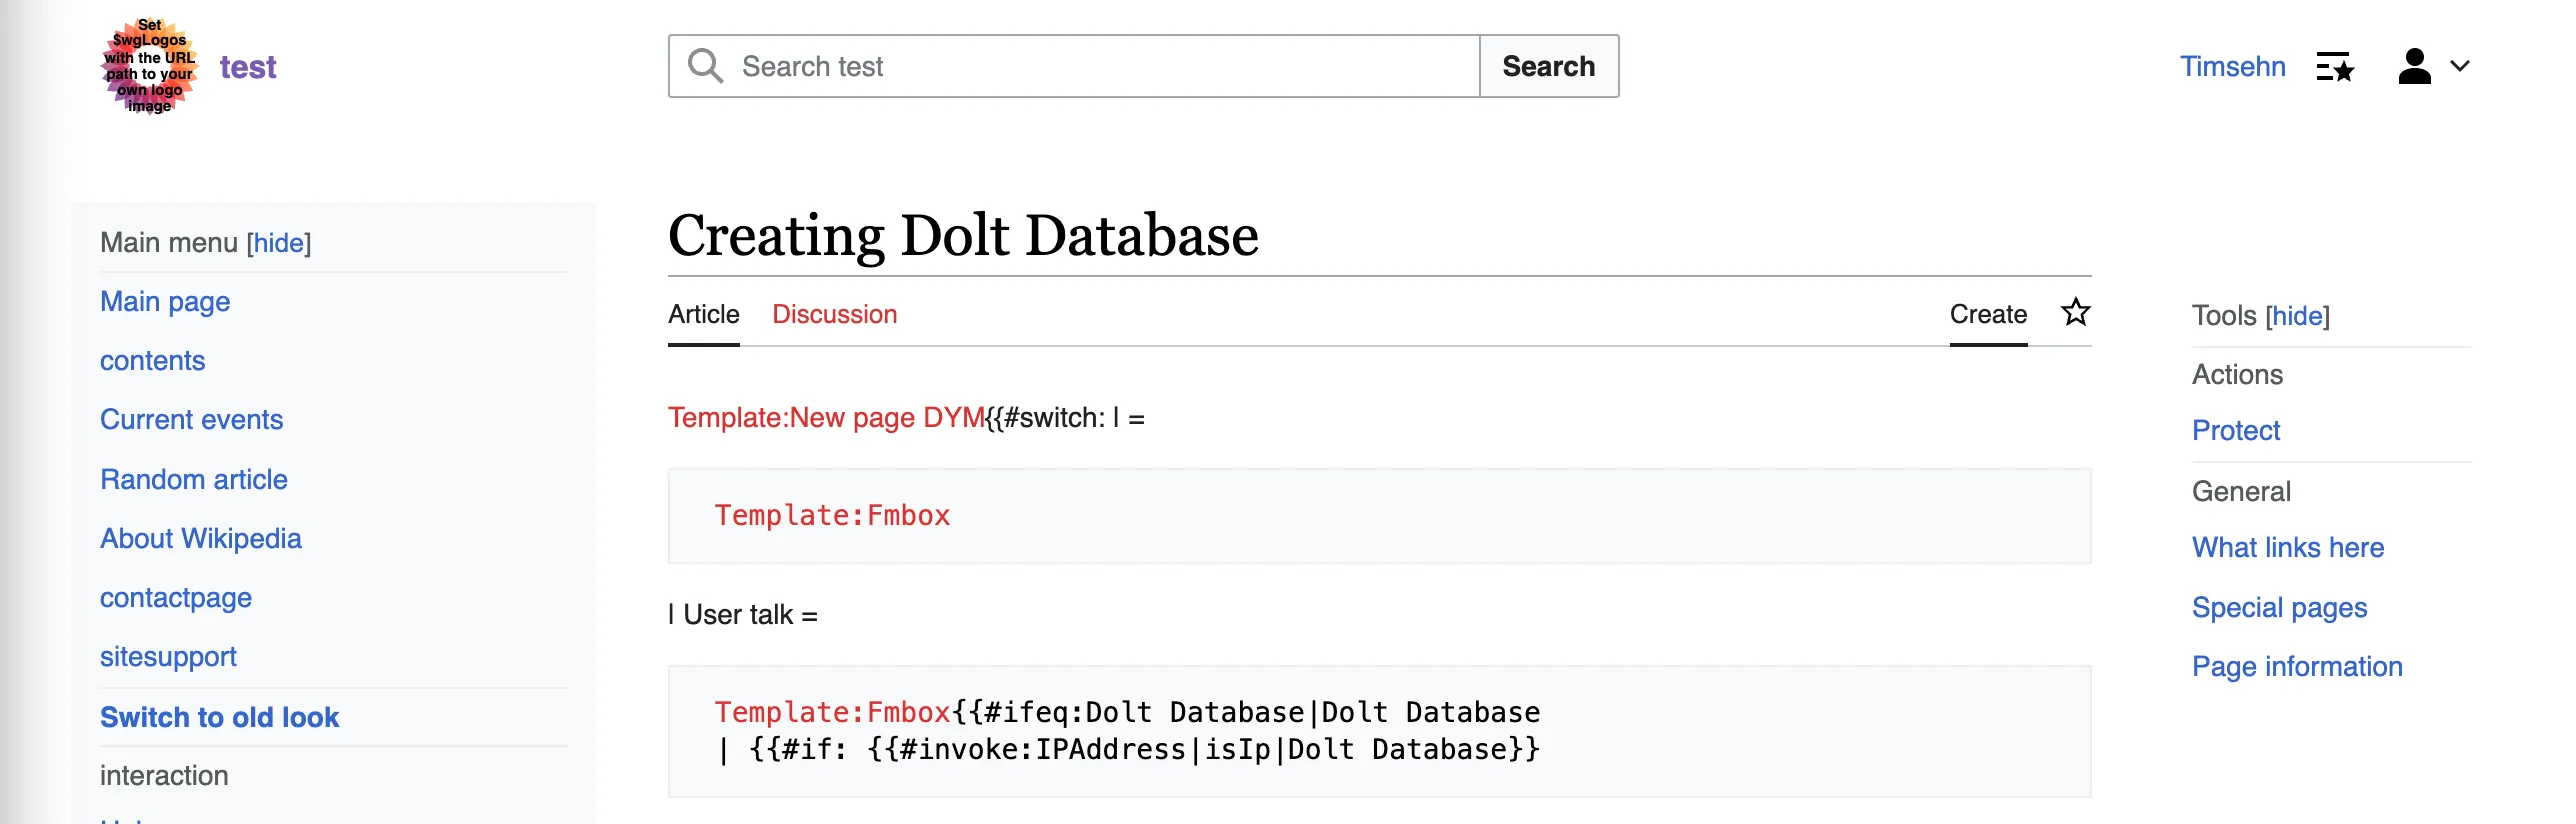
Task: Click the user avatar icon
Action: coord(2414,67)
